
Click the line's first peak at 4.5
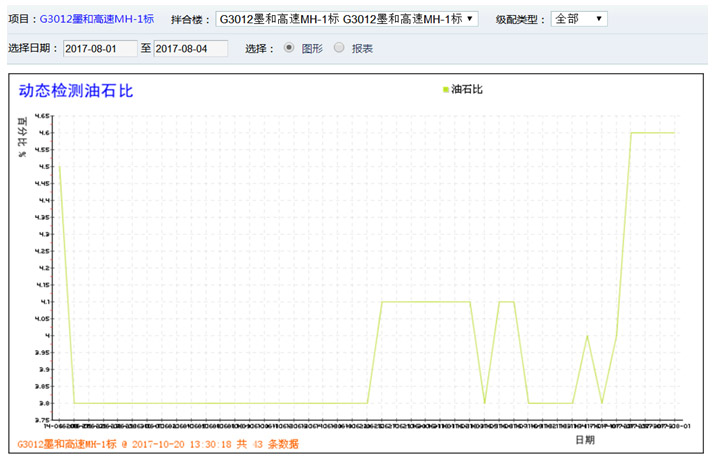(60, 167)
